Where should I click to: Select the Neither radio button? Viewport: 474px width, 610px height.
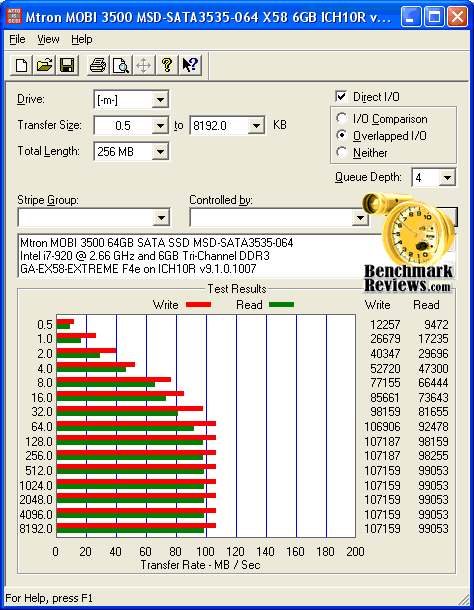point(342,152)
